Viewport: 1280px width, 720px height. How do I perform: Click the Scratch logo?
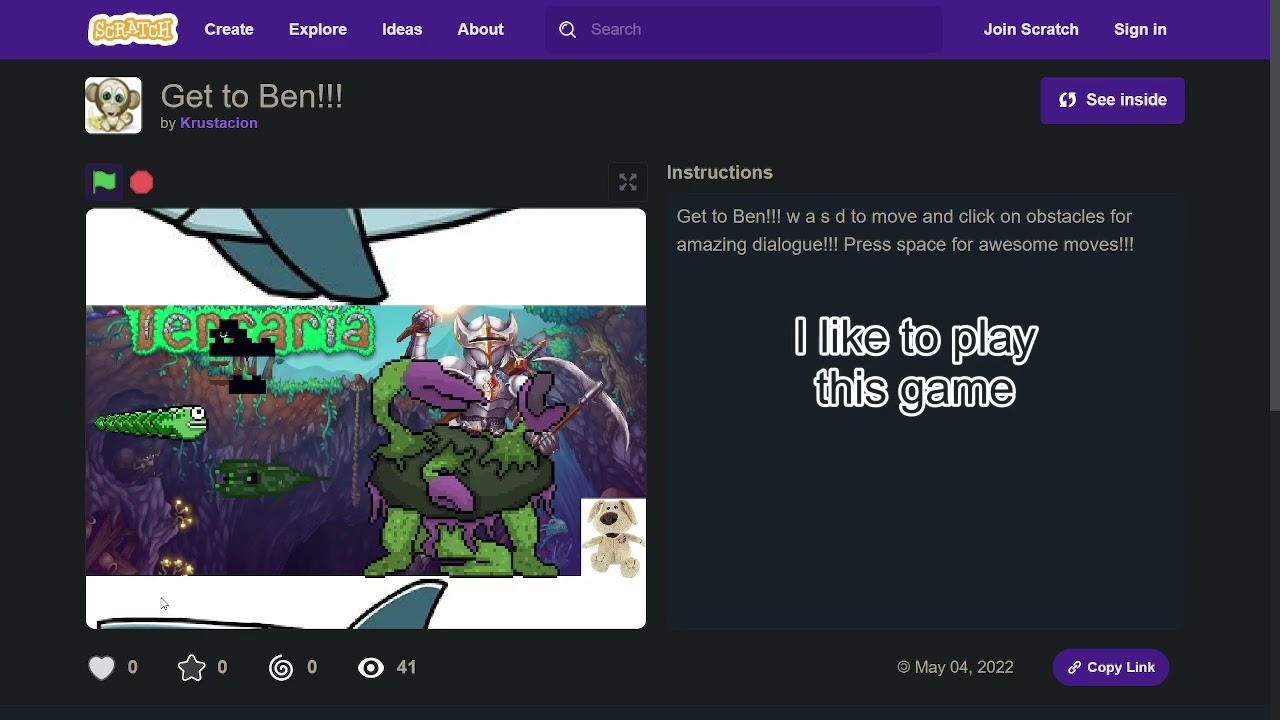pos(133,30)
